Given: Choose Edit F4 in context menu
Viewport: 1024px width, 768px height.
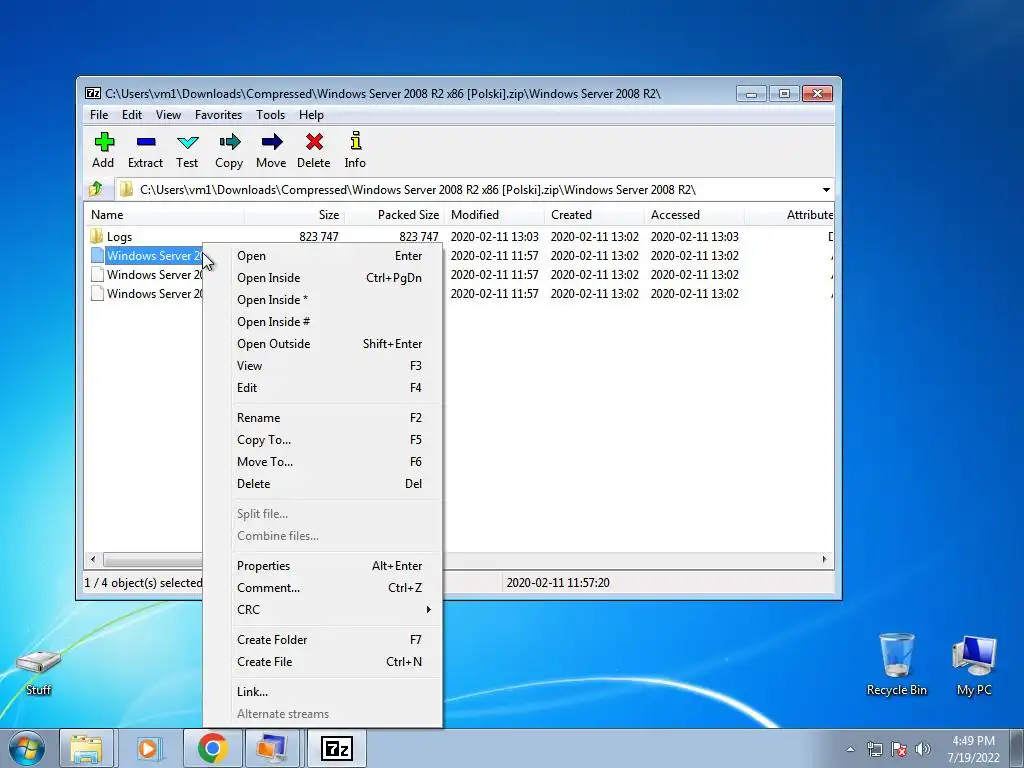Looking at the screenshot, I should tap(323, 388).
